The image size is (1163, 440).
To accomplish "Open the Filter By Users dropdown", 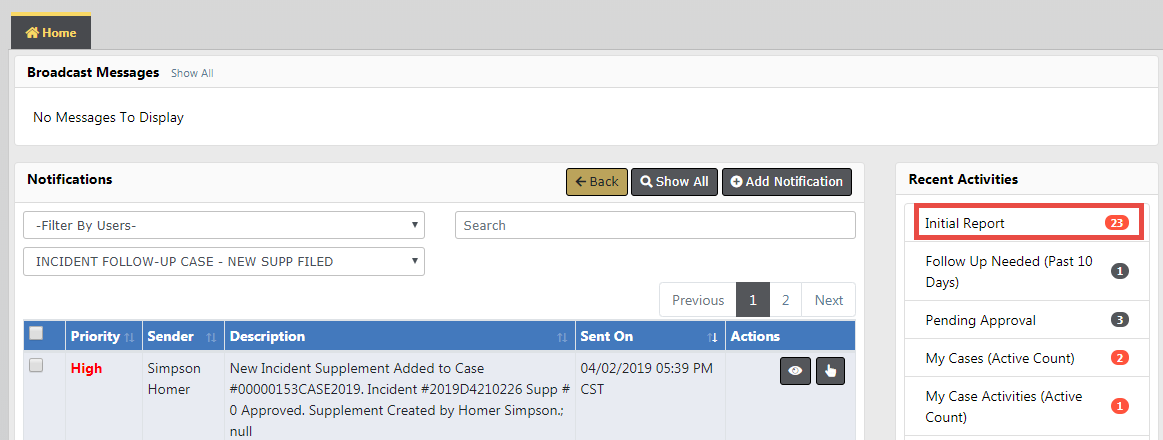I will pos(223,225).
